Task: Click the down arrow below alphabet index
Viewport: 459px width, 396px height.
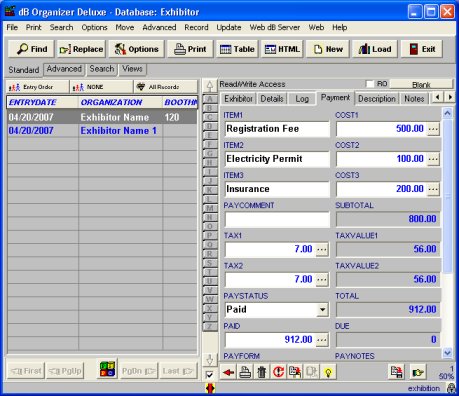Action: (x=210, y=360)
